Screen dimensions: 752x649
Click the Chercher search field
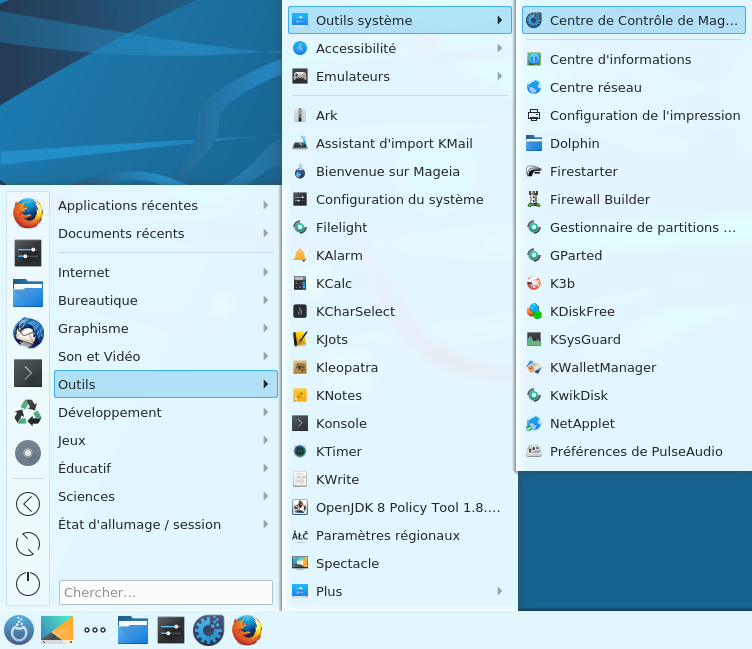[x=165, y=592]
